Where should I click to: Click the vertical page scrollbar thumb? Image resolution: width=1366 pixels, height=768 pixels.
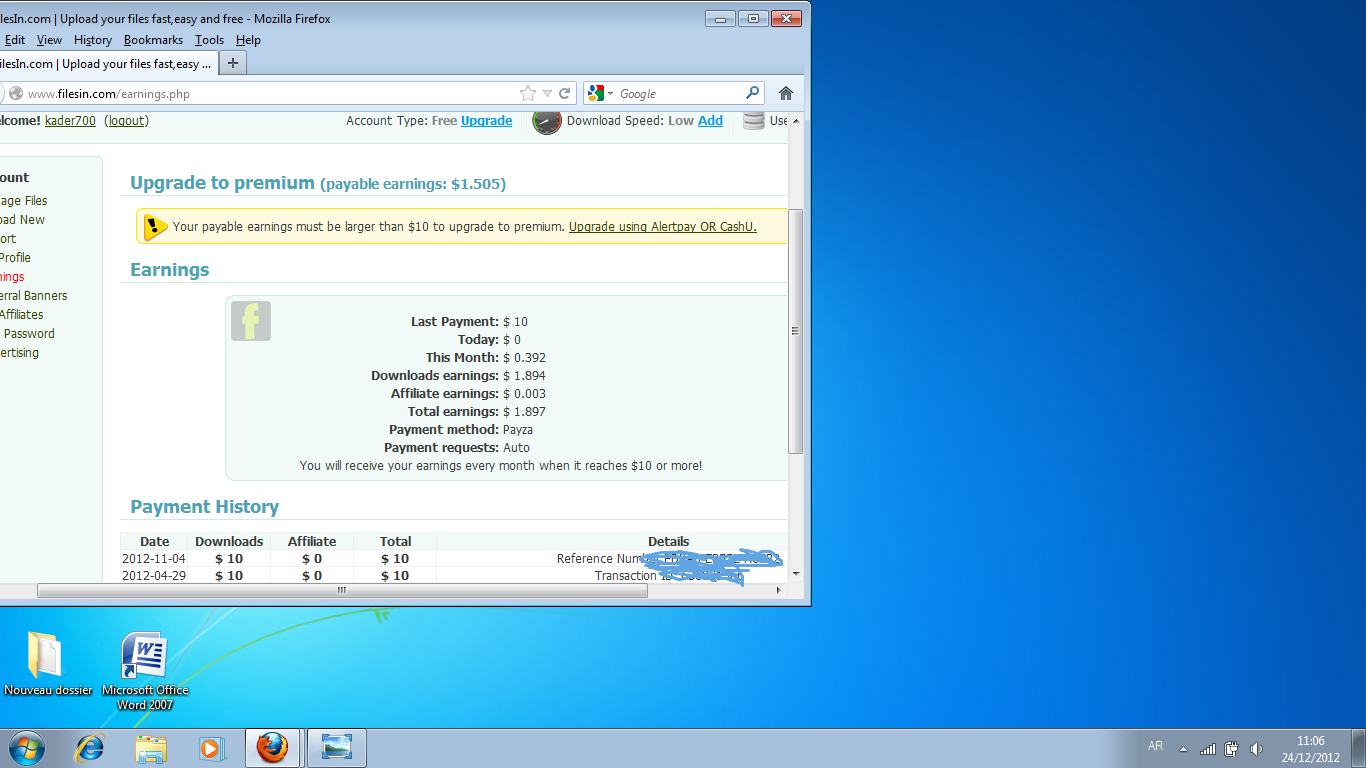[x=796, y=331]
